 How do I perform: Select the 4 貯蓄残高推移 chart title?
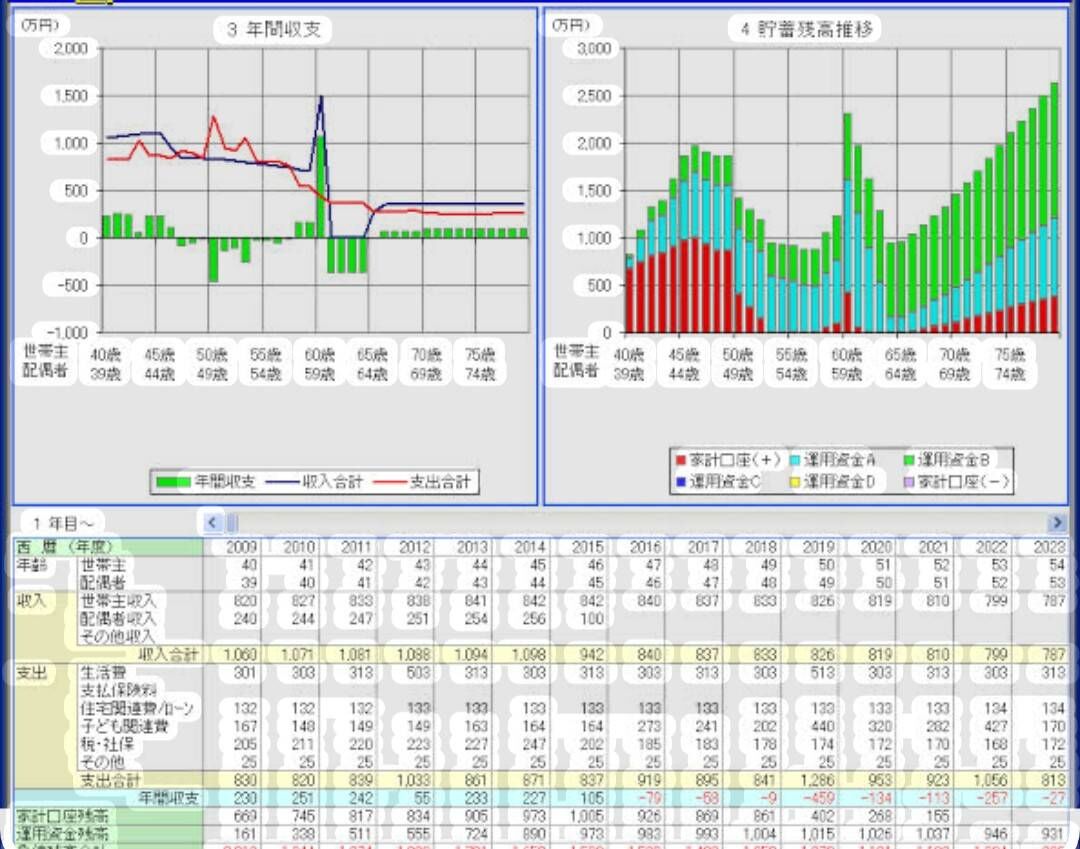coord(806,29)
